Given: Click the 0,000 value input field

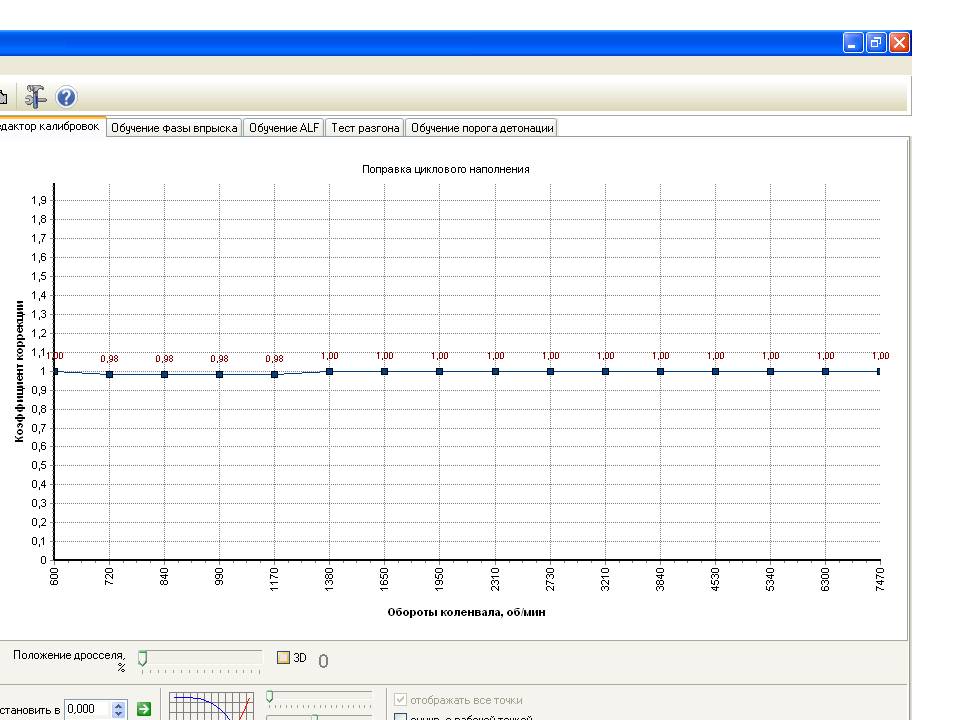Looking at the screenshot, I should click(x=88, y=709).
